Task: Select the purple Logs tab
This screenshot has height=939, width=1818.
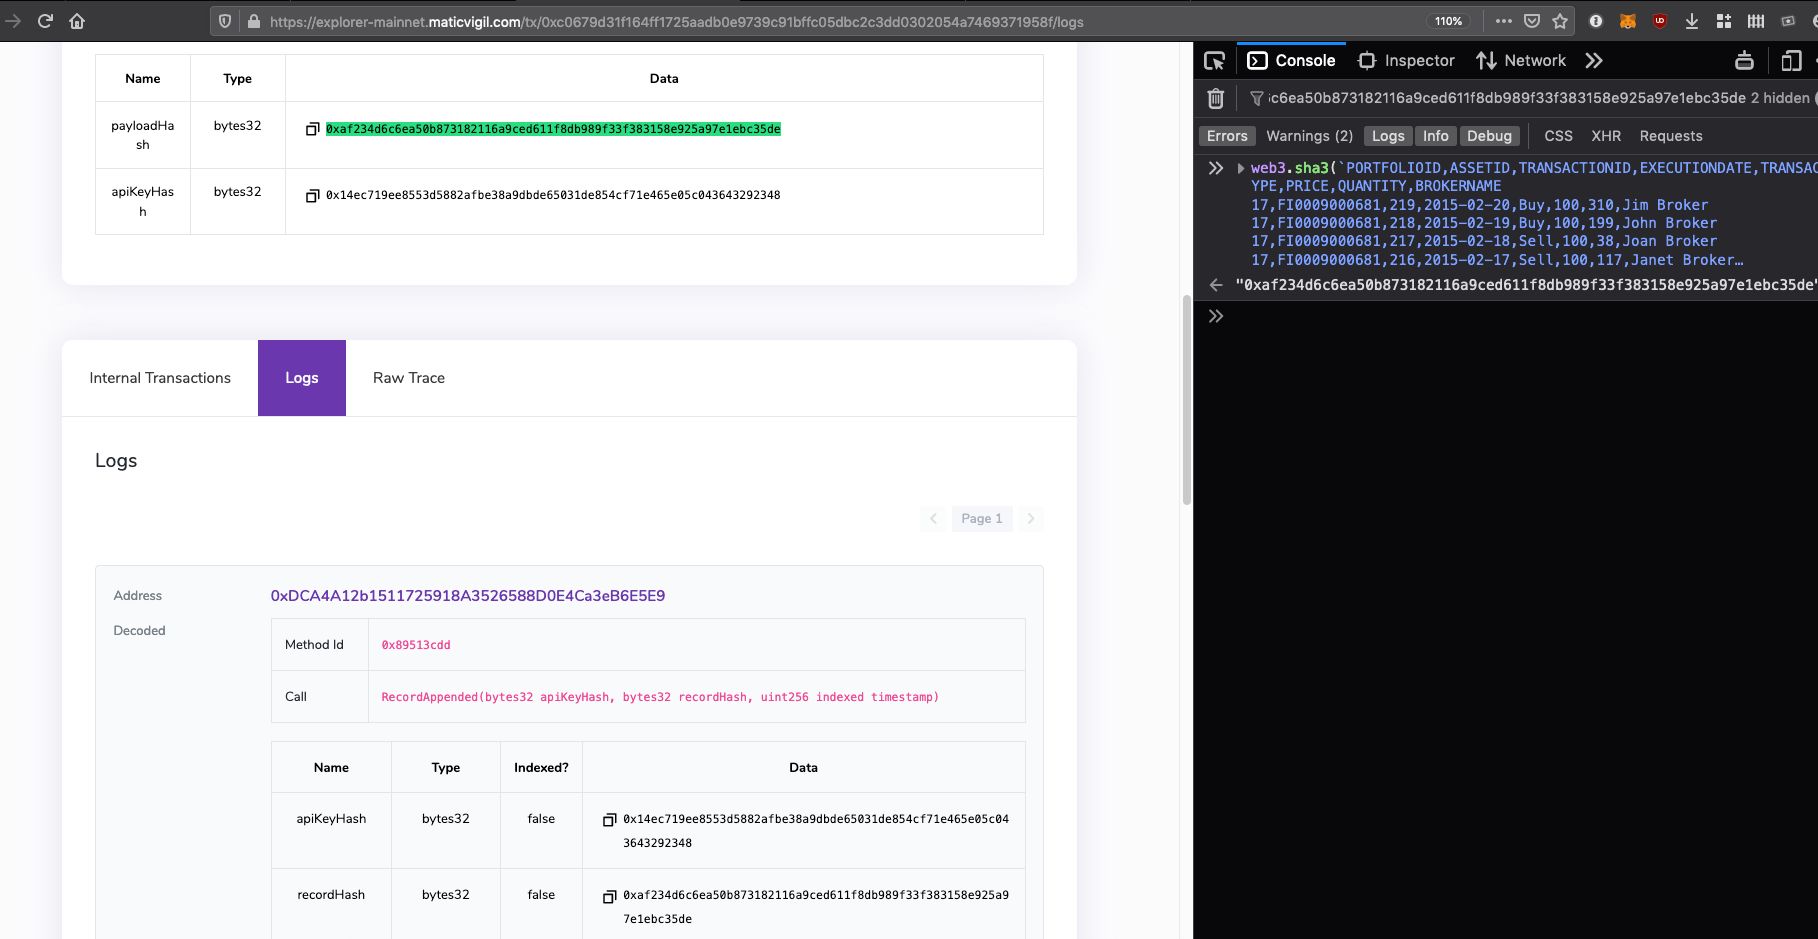Action: (x=302, y=378)
